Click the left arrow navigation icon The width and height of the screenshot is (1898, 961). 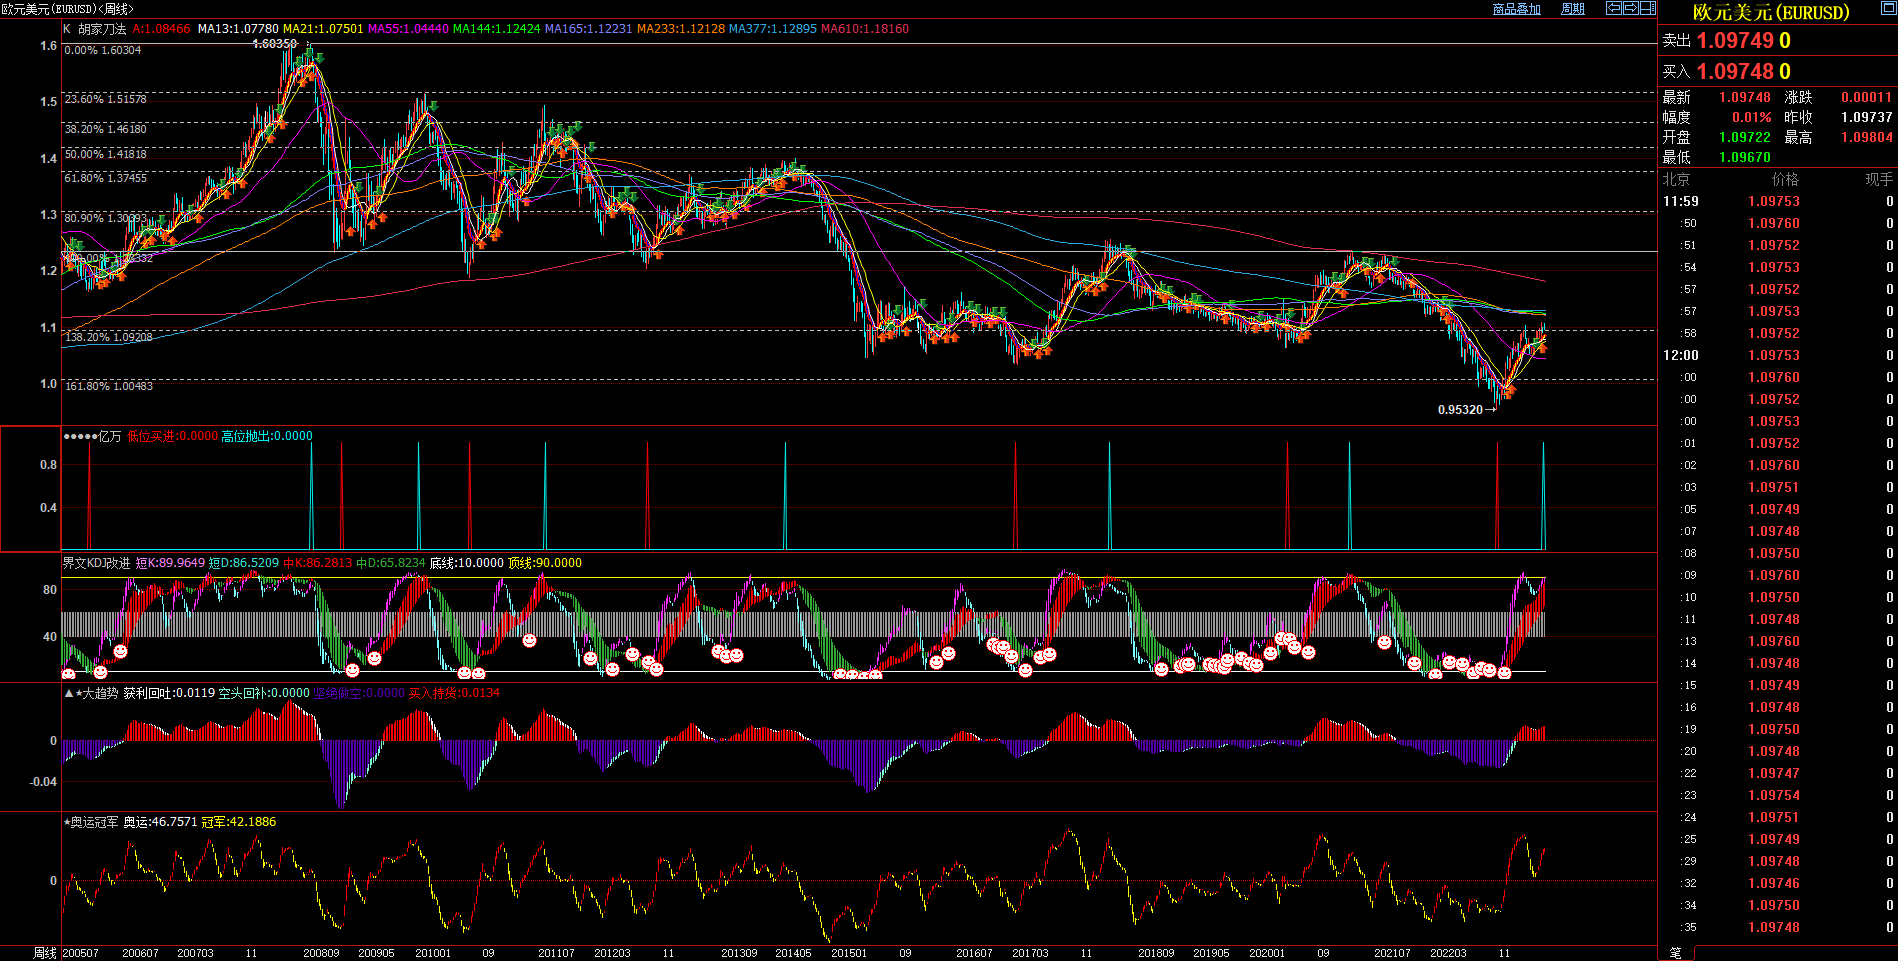[1614, 8]
